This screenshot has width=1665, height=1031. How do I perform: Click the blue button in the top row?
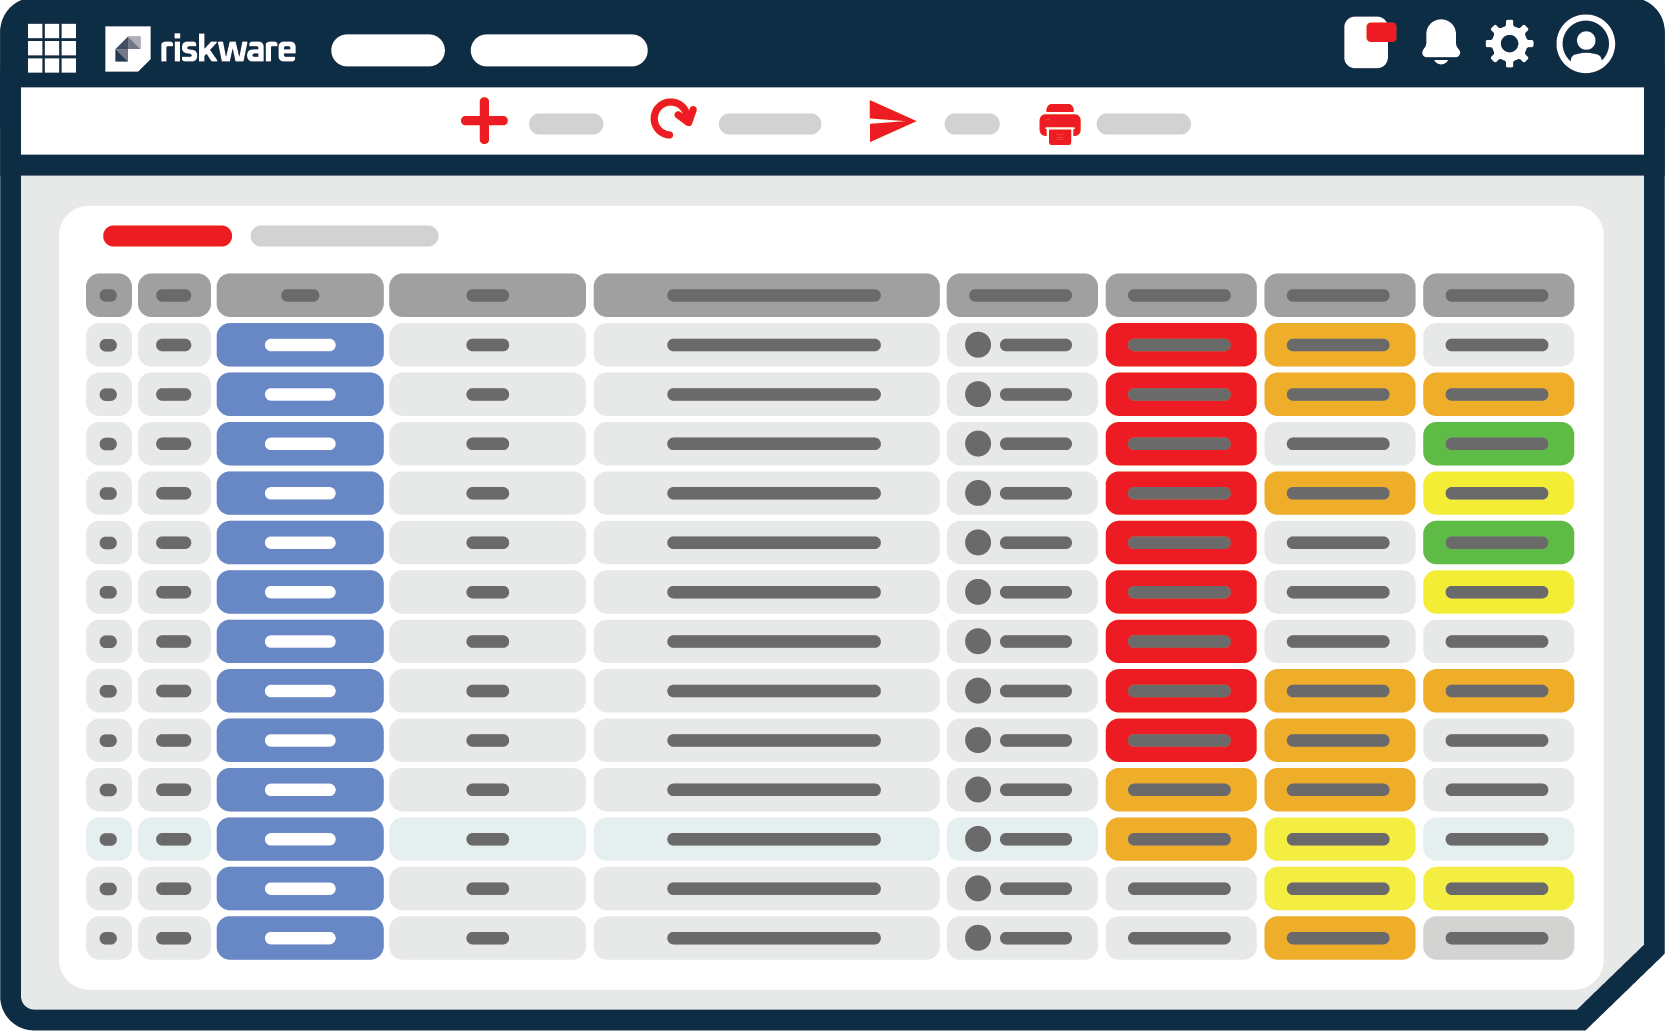pos(299,344)
